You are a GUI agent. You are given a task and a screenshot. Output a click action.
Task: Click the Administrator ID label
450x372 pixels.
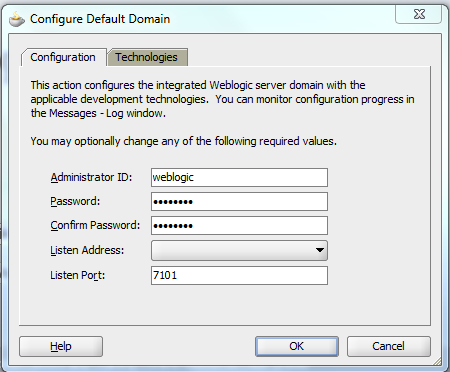point(91,177)
